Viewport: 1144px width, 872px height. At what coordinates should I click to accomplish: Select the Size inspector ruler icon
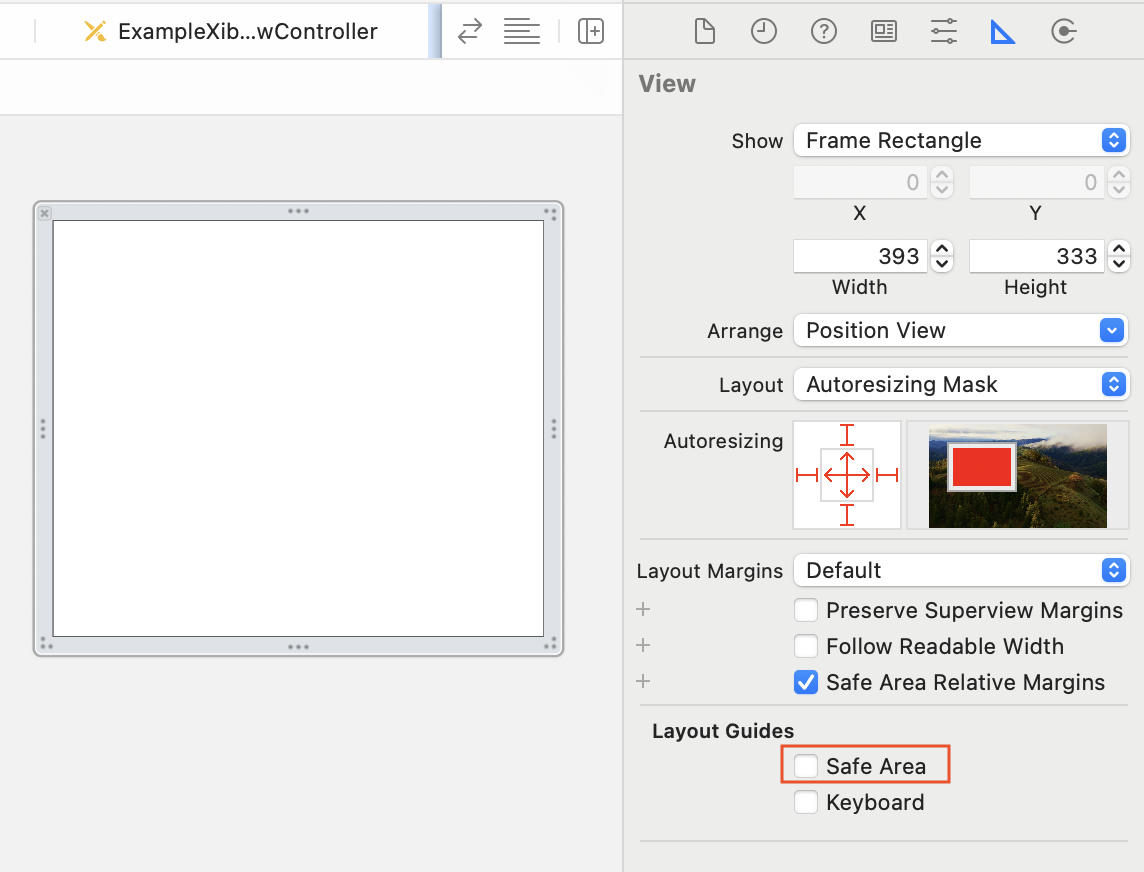coord(1002,32)
